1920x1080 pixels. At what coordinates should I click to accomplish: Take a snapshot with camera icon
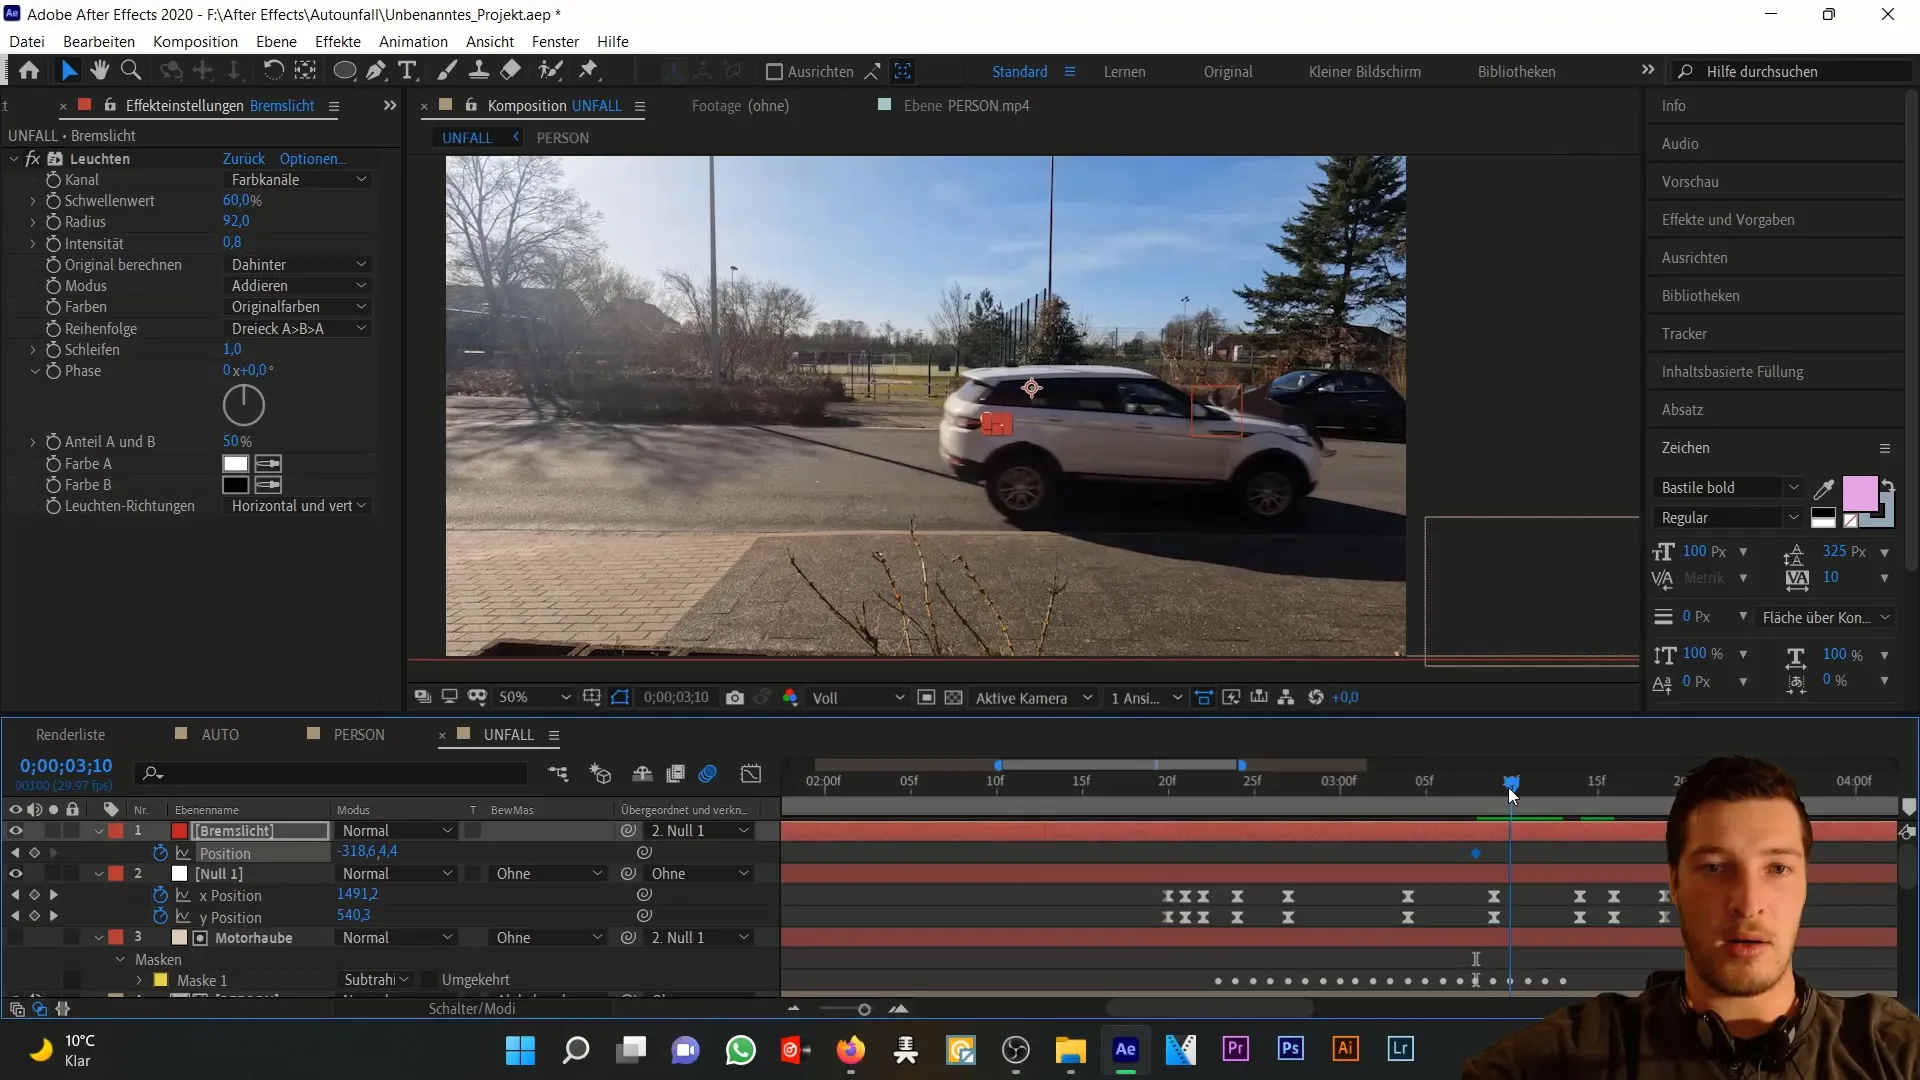coord(735,698)
